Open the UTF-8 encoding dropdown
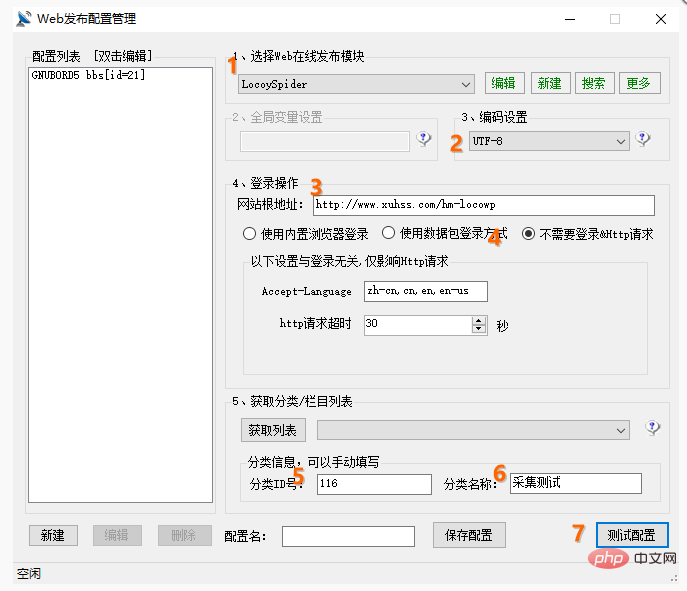 point(621,142)
